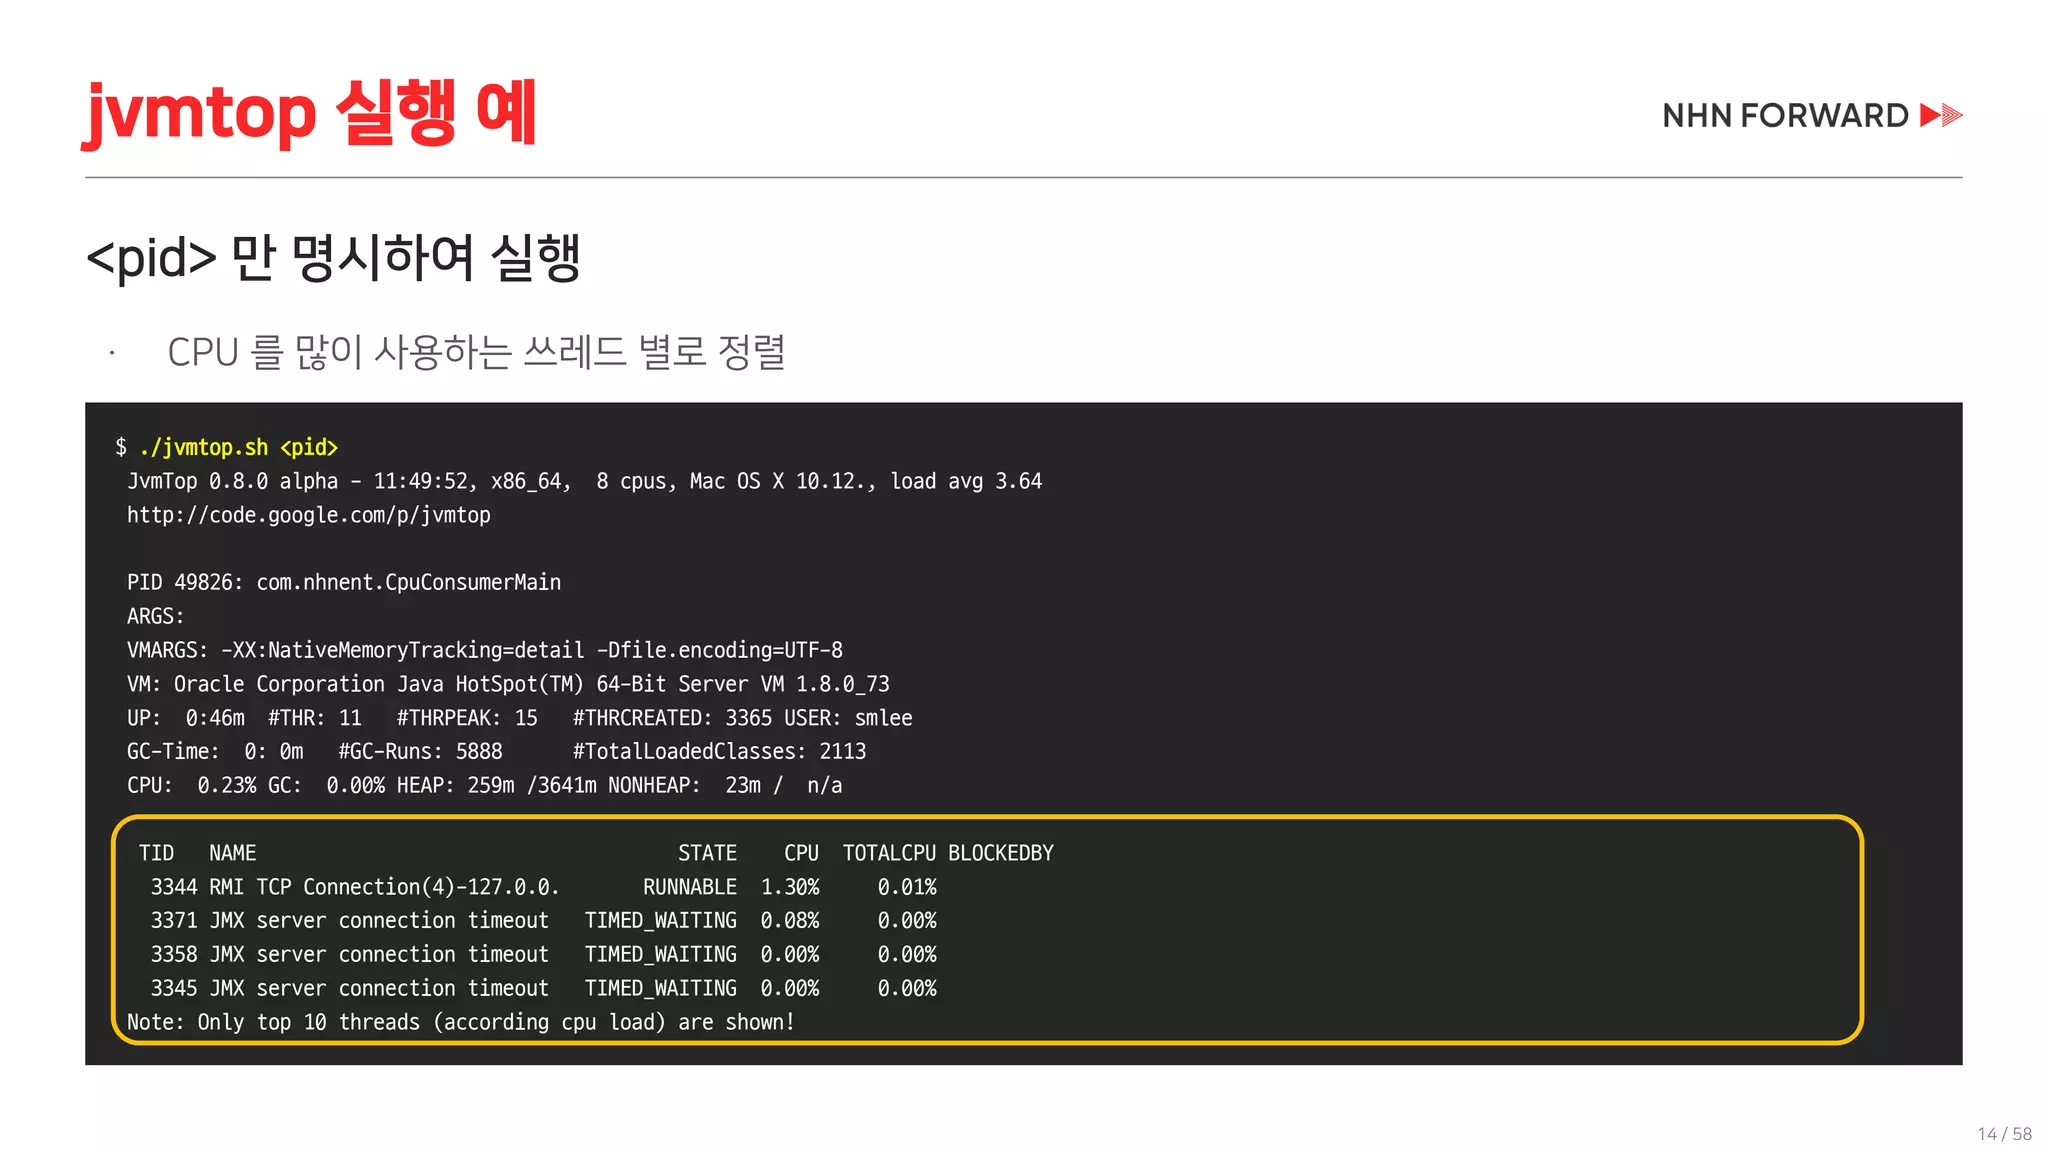Image resolution: width=2048 pixels, height=1152 pixels.
Task: Click the 'JvmTop 0.8.0 alpha' header line
Action: click(x=584, y=481)
